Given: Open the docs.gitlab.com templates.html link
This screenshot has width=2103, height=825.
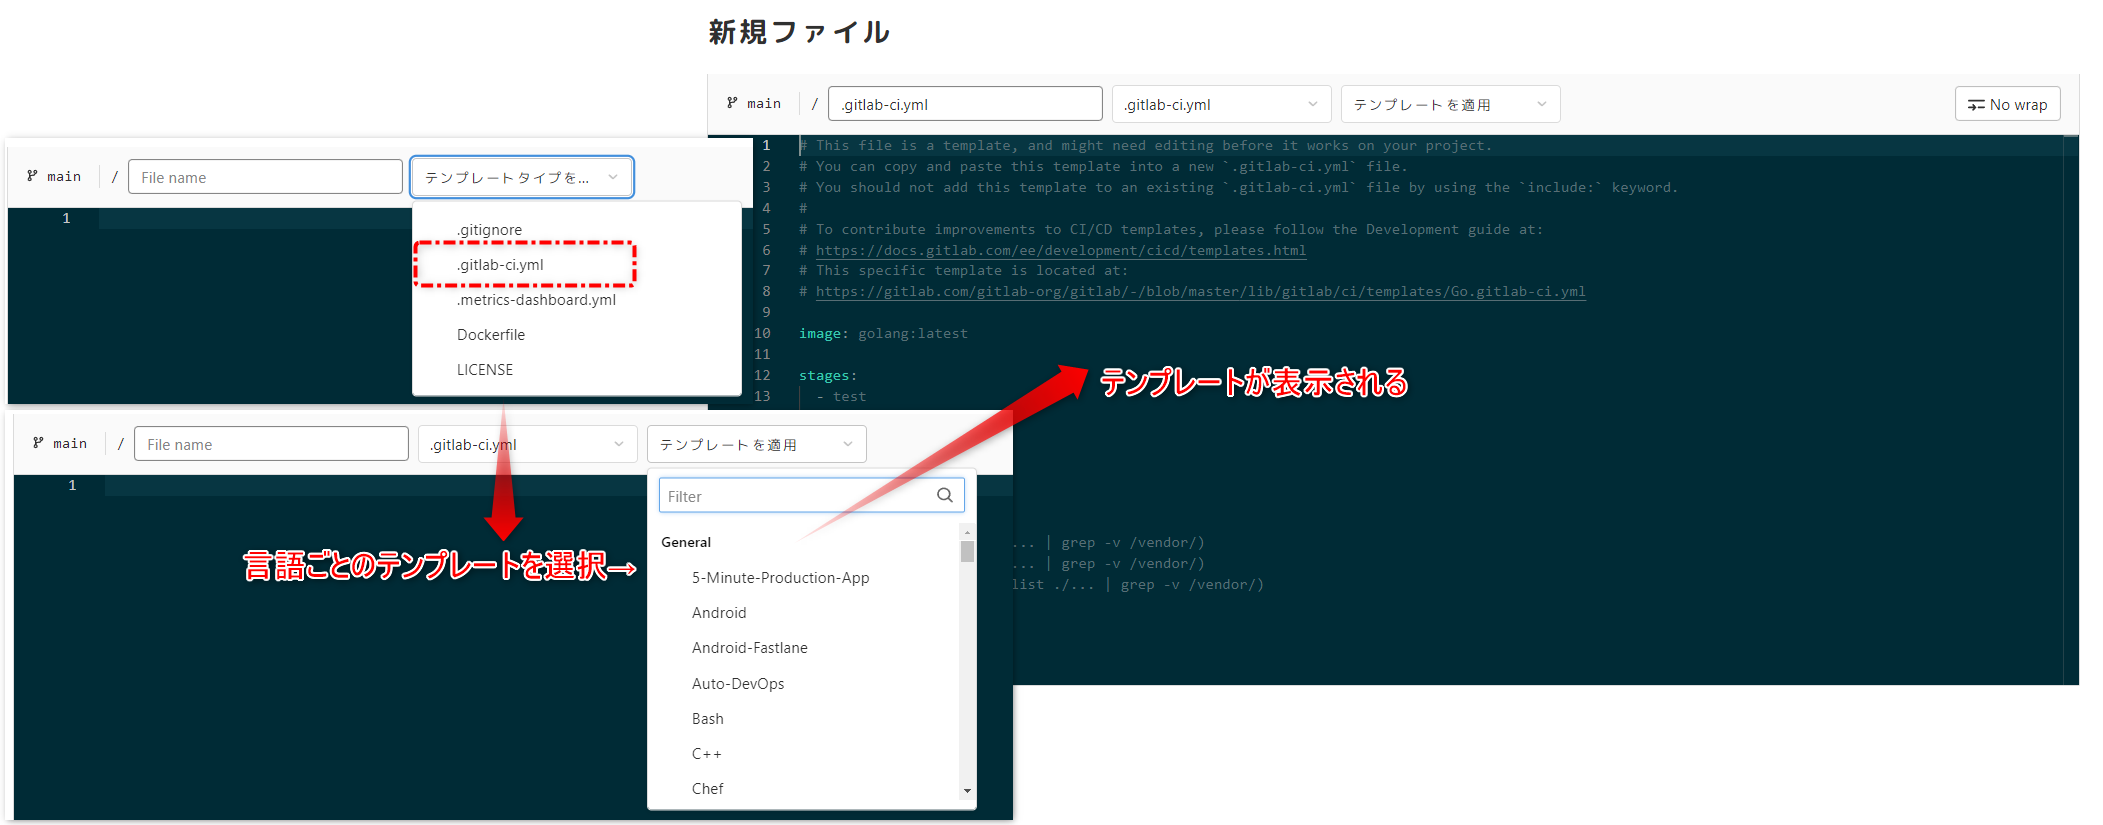Looking at the screenshot, I should click(x=1061, y=250).
